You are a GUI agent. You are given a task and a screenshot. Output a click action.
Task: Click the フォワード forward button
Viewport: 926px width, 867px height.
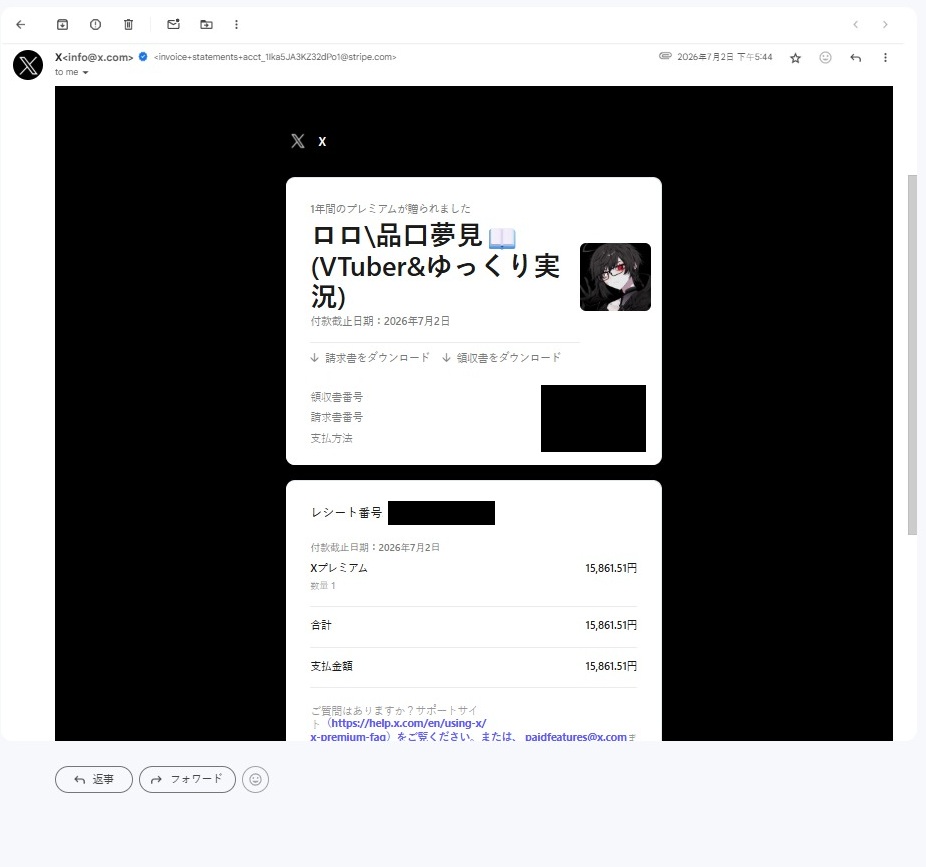pos(187,780)
